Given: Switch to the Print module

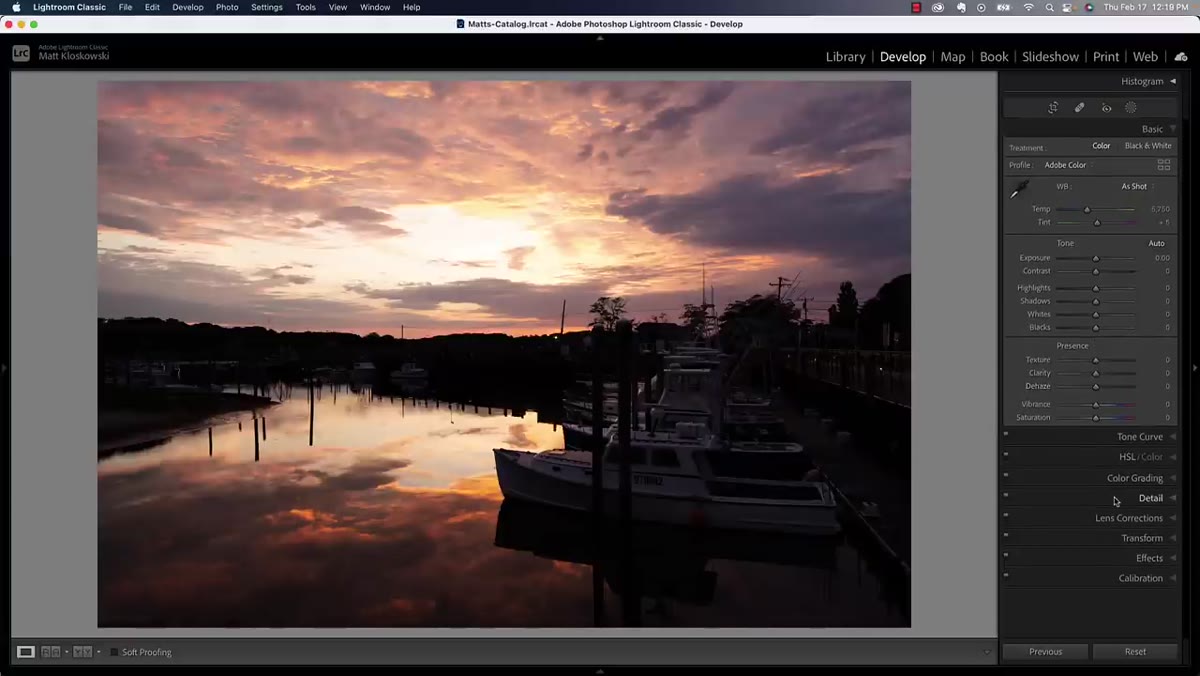Looking at the screenshot, I should coord(1106,57).
